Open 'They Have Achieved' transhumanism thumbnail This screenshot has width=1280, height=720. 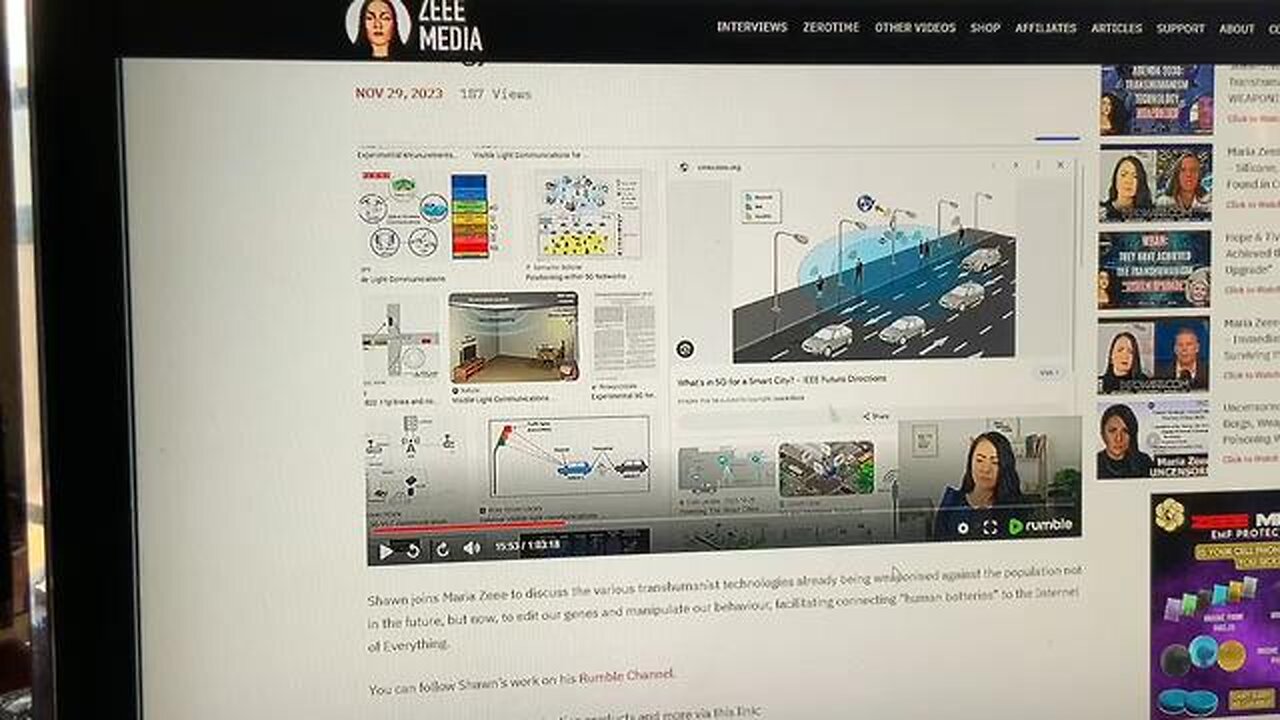[1154, 270]
